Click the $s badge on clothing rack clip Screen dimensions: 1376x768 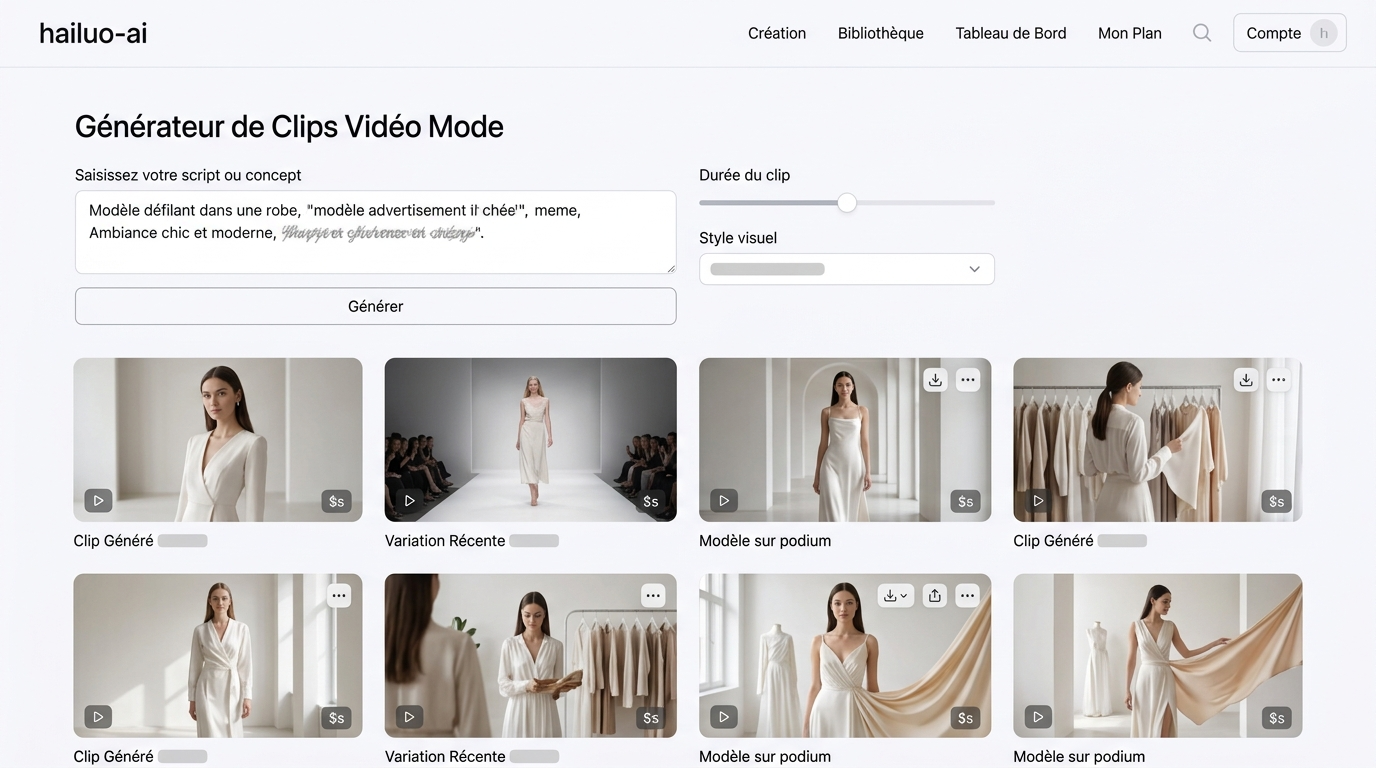pos(1277,501)
